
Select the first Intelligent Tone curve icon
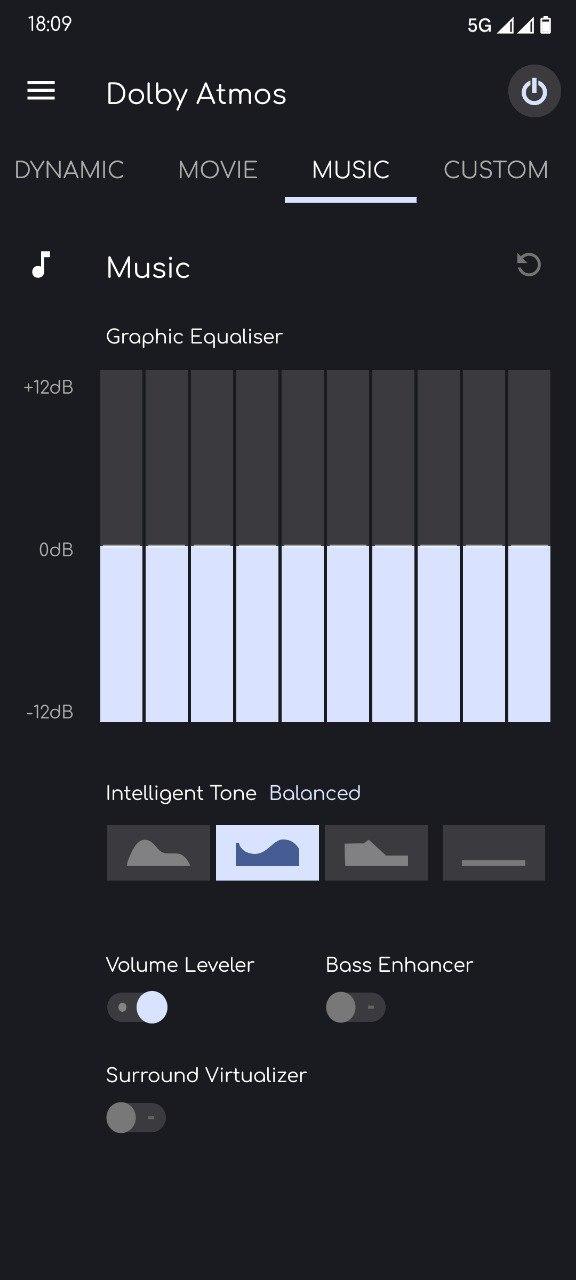(x=158, y=853)
